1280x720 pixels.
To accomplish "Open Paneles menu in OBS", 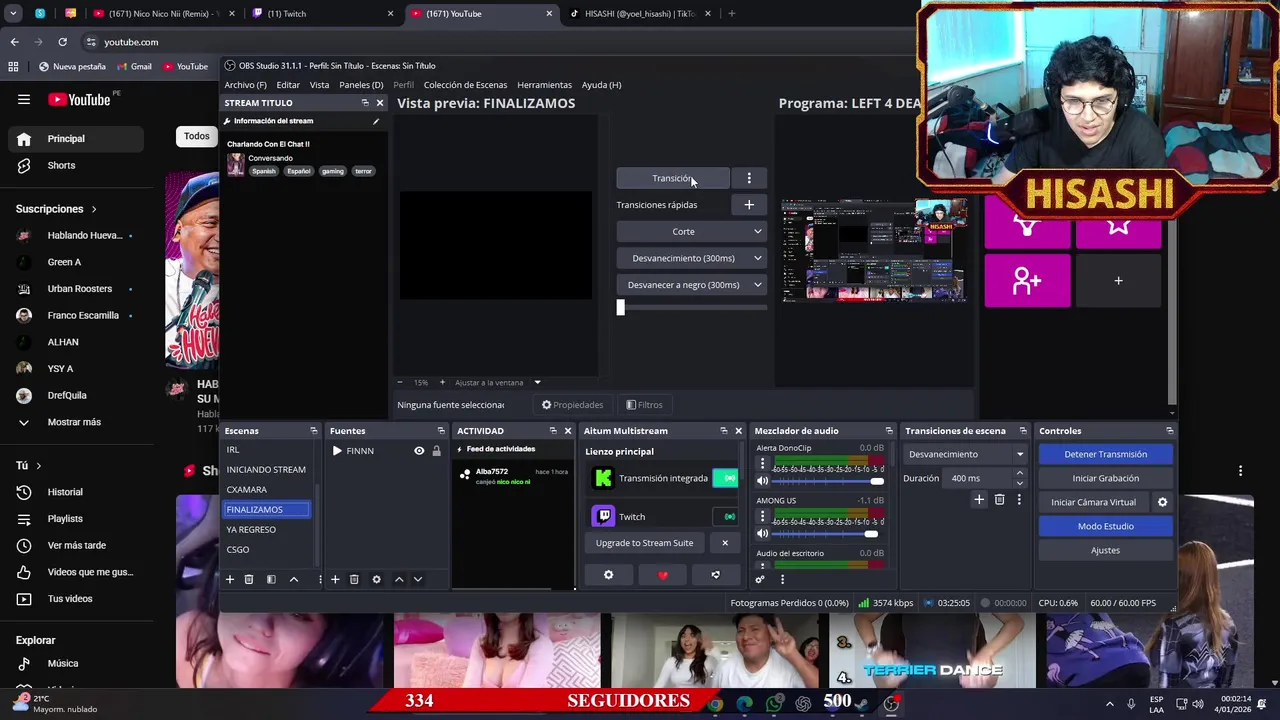I will pos(361,85).
